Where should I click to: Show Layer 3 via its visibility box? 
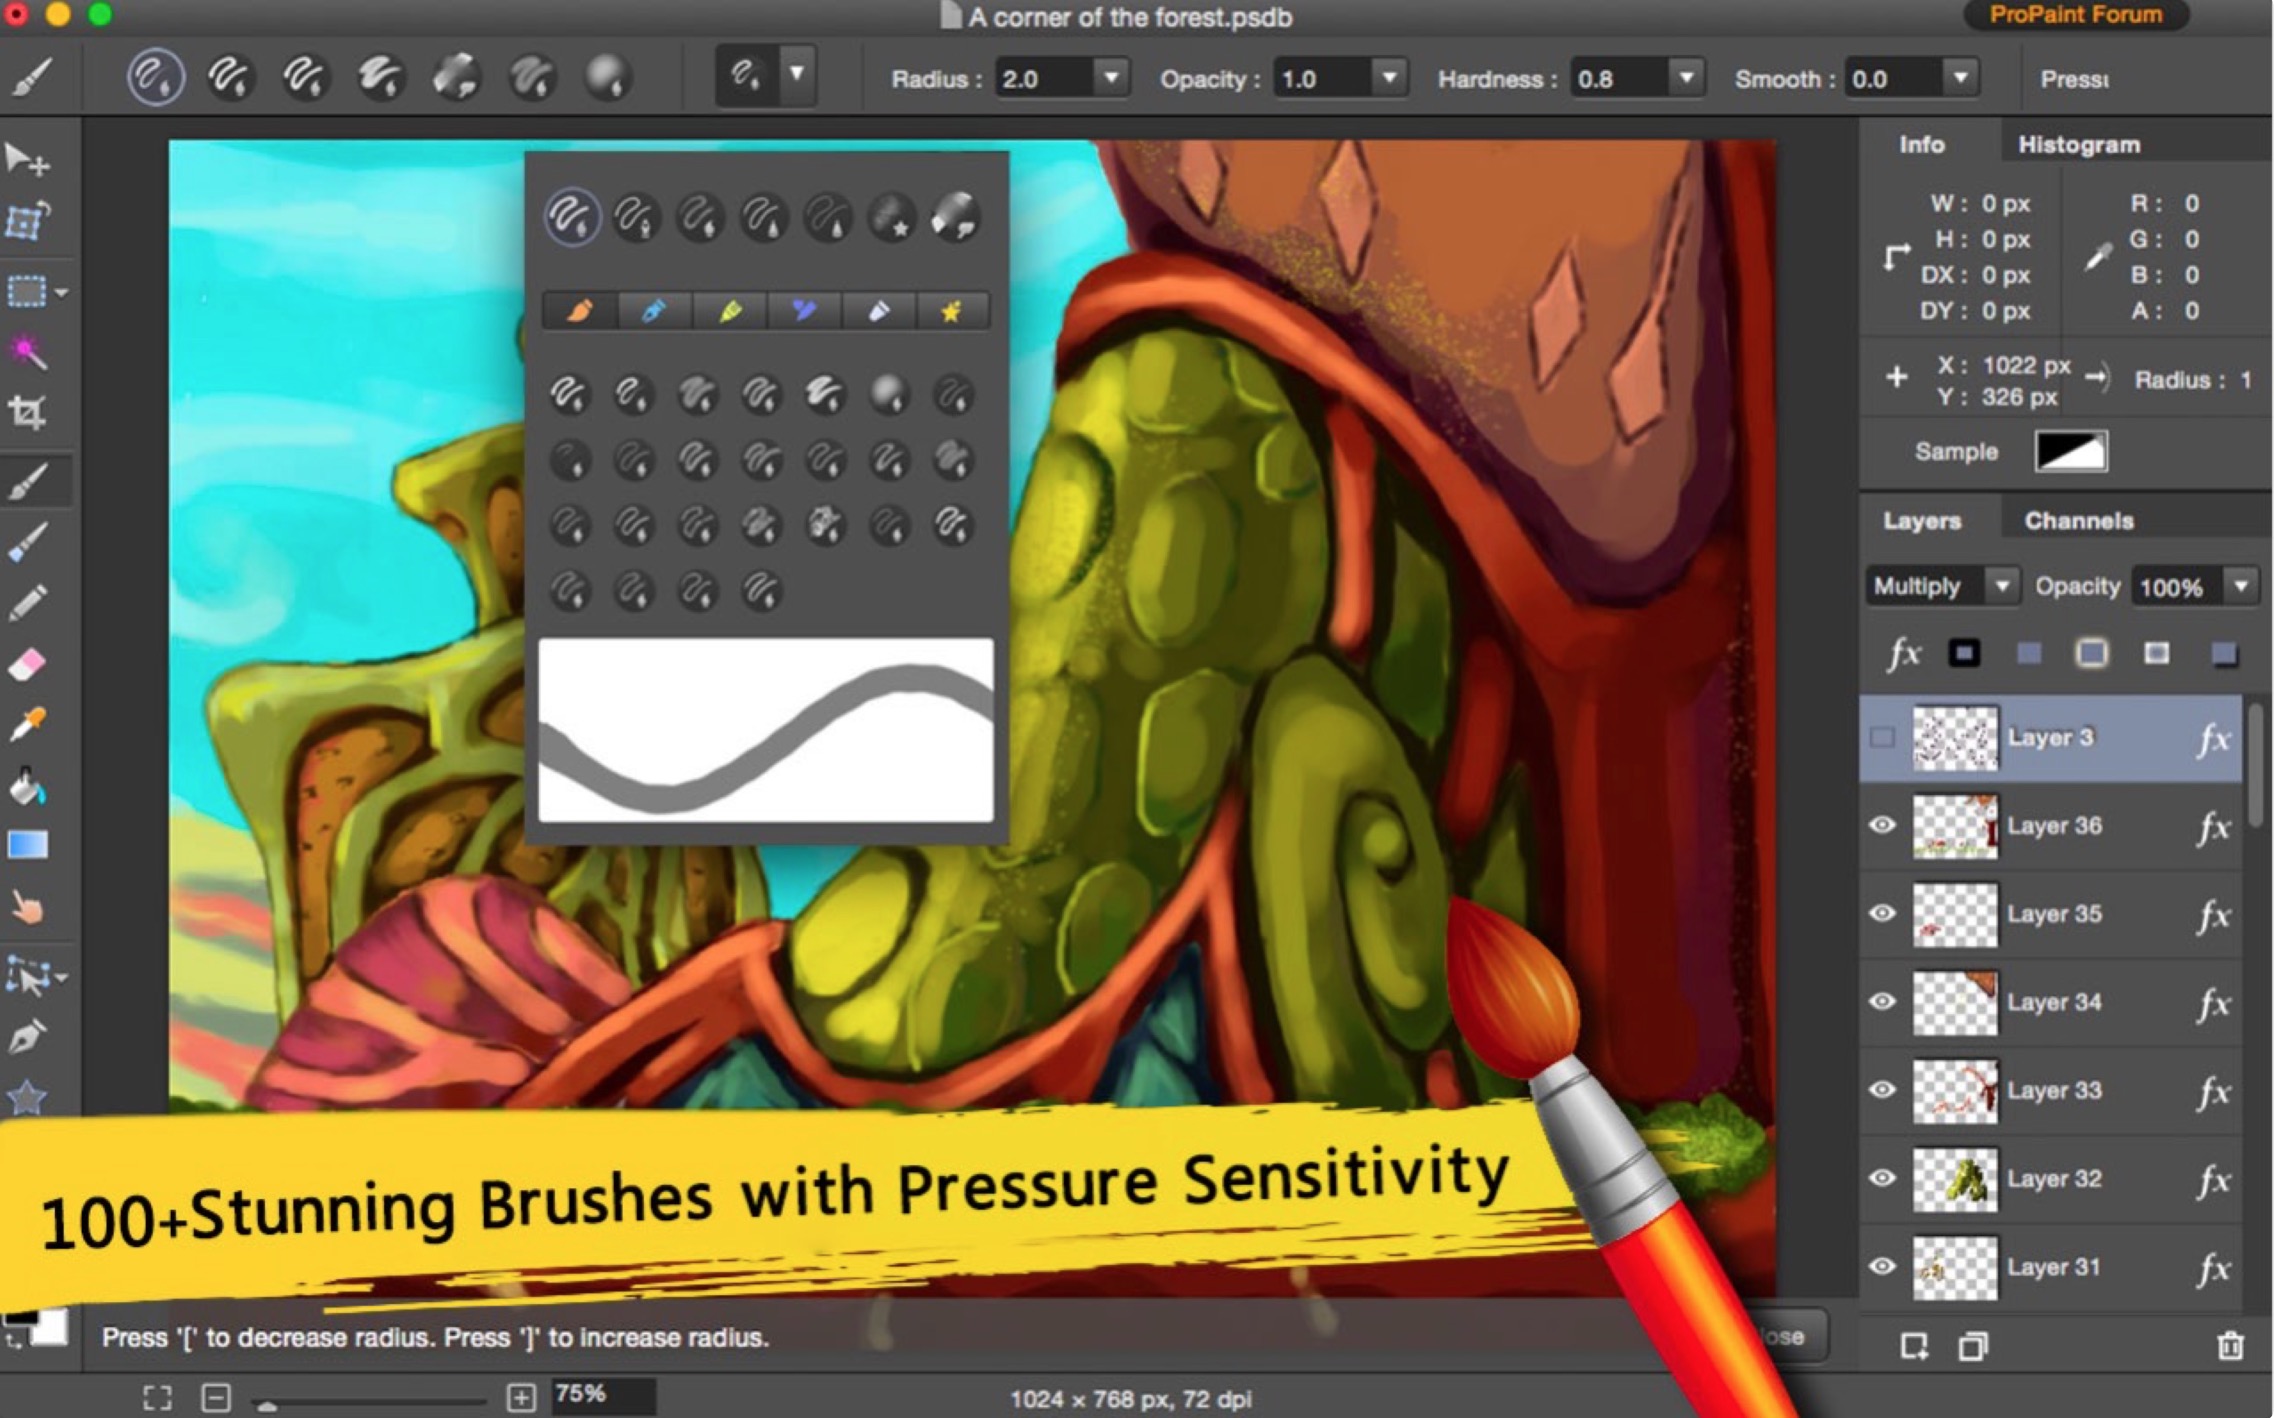pos(1882,738)
